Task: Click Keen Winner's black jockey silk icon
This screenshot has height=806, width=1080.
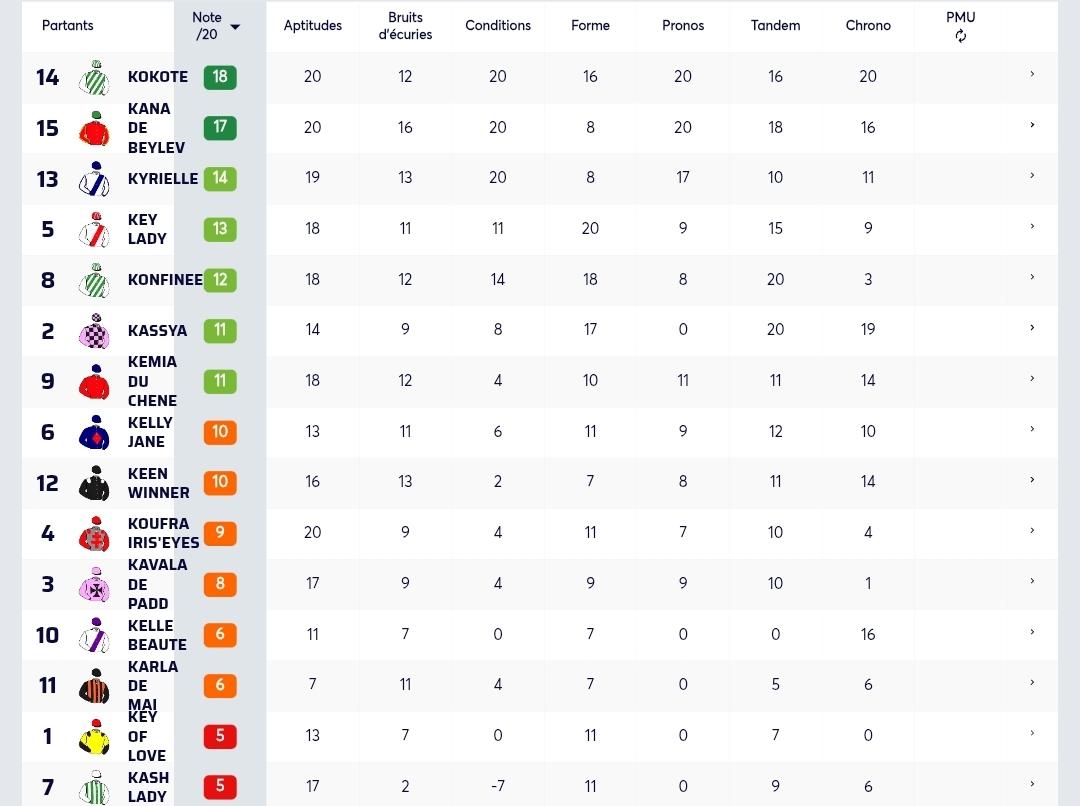Action: coord(94,483)
